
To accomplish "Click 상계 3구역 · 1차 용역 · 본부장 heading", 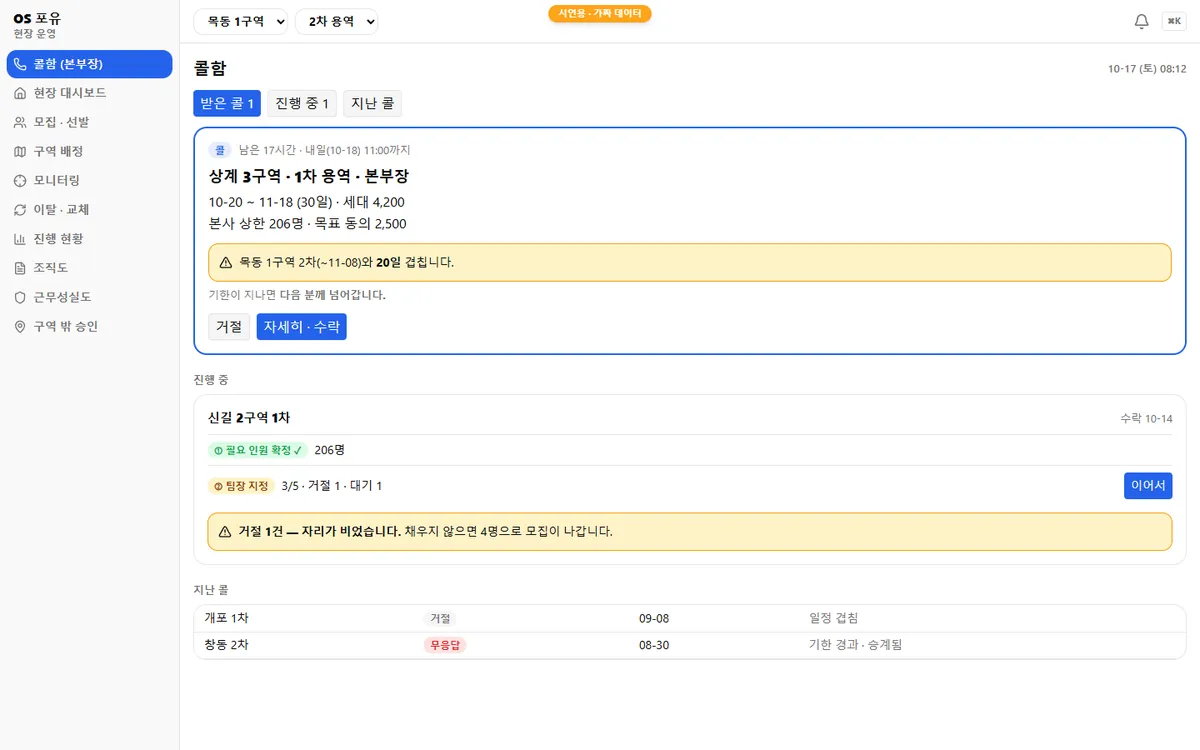I will pyautogui.click(x=309, y=176).
